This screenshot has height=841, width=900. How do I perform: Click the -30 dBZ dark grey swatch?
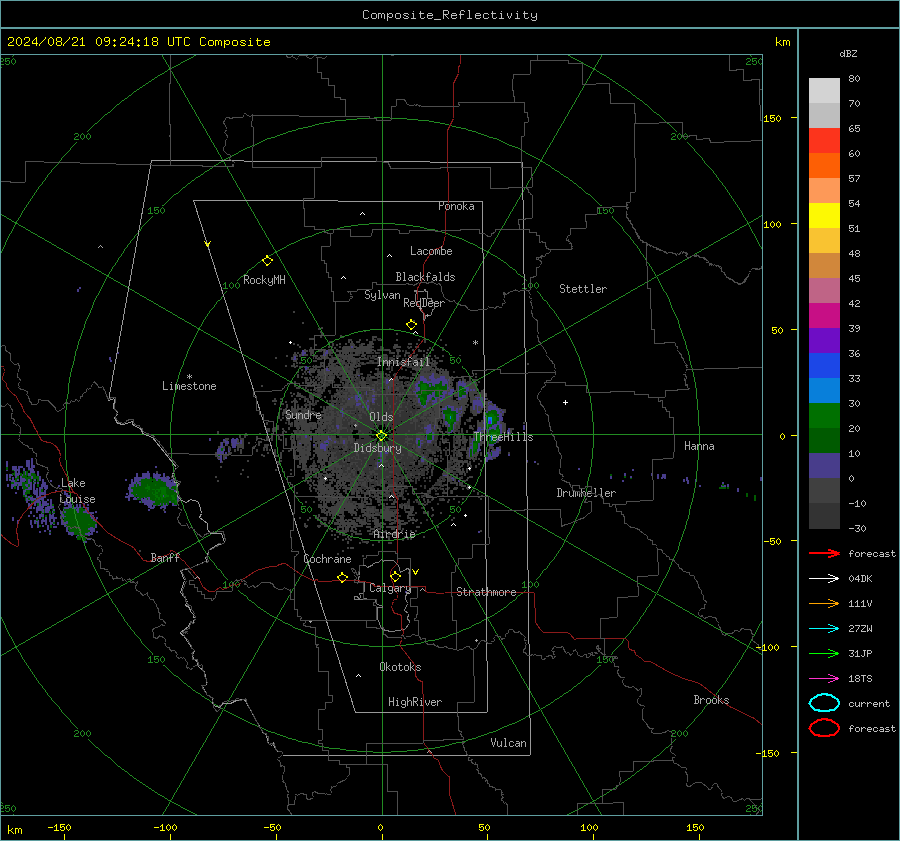pos(824,515)
